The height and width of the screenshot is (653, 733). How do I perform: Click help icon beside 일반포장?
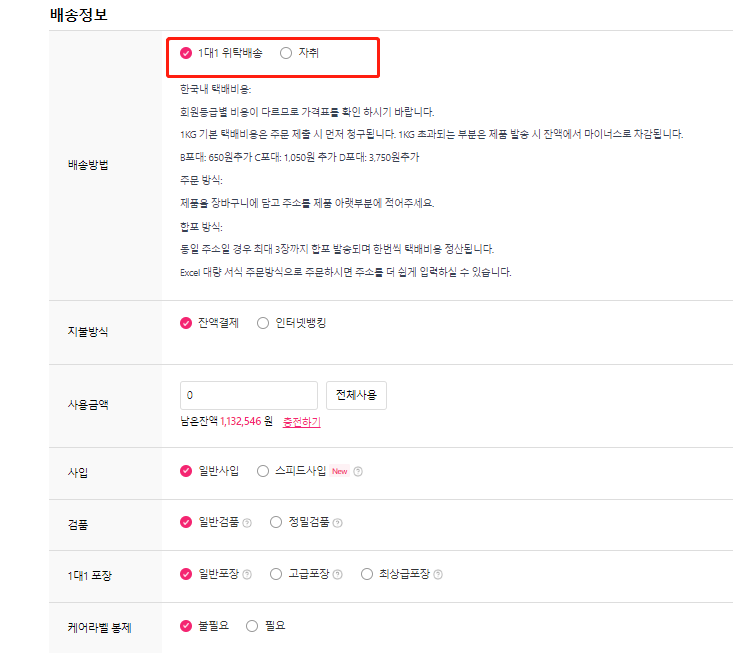pos(246,574)
